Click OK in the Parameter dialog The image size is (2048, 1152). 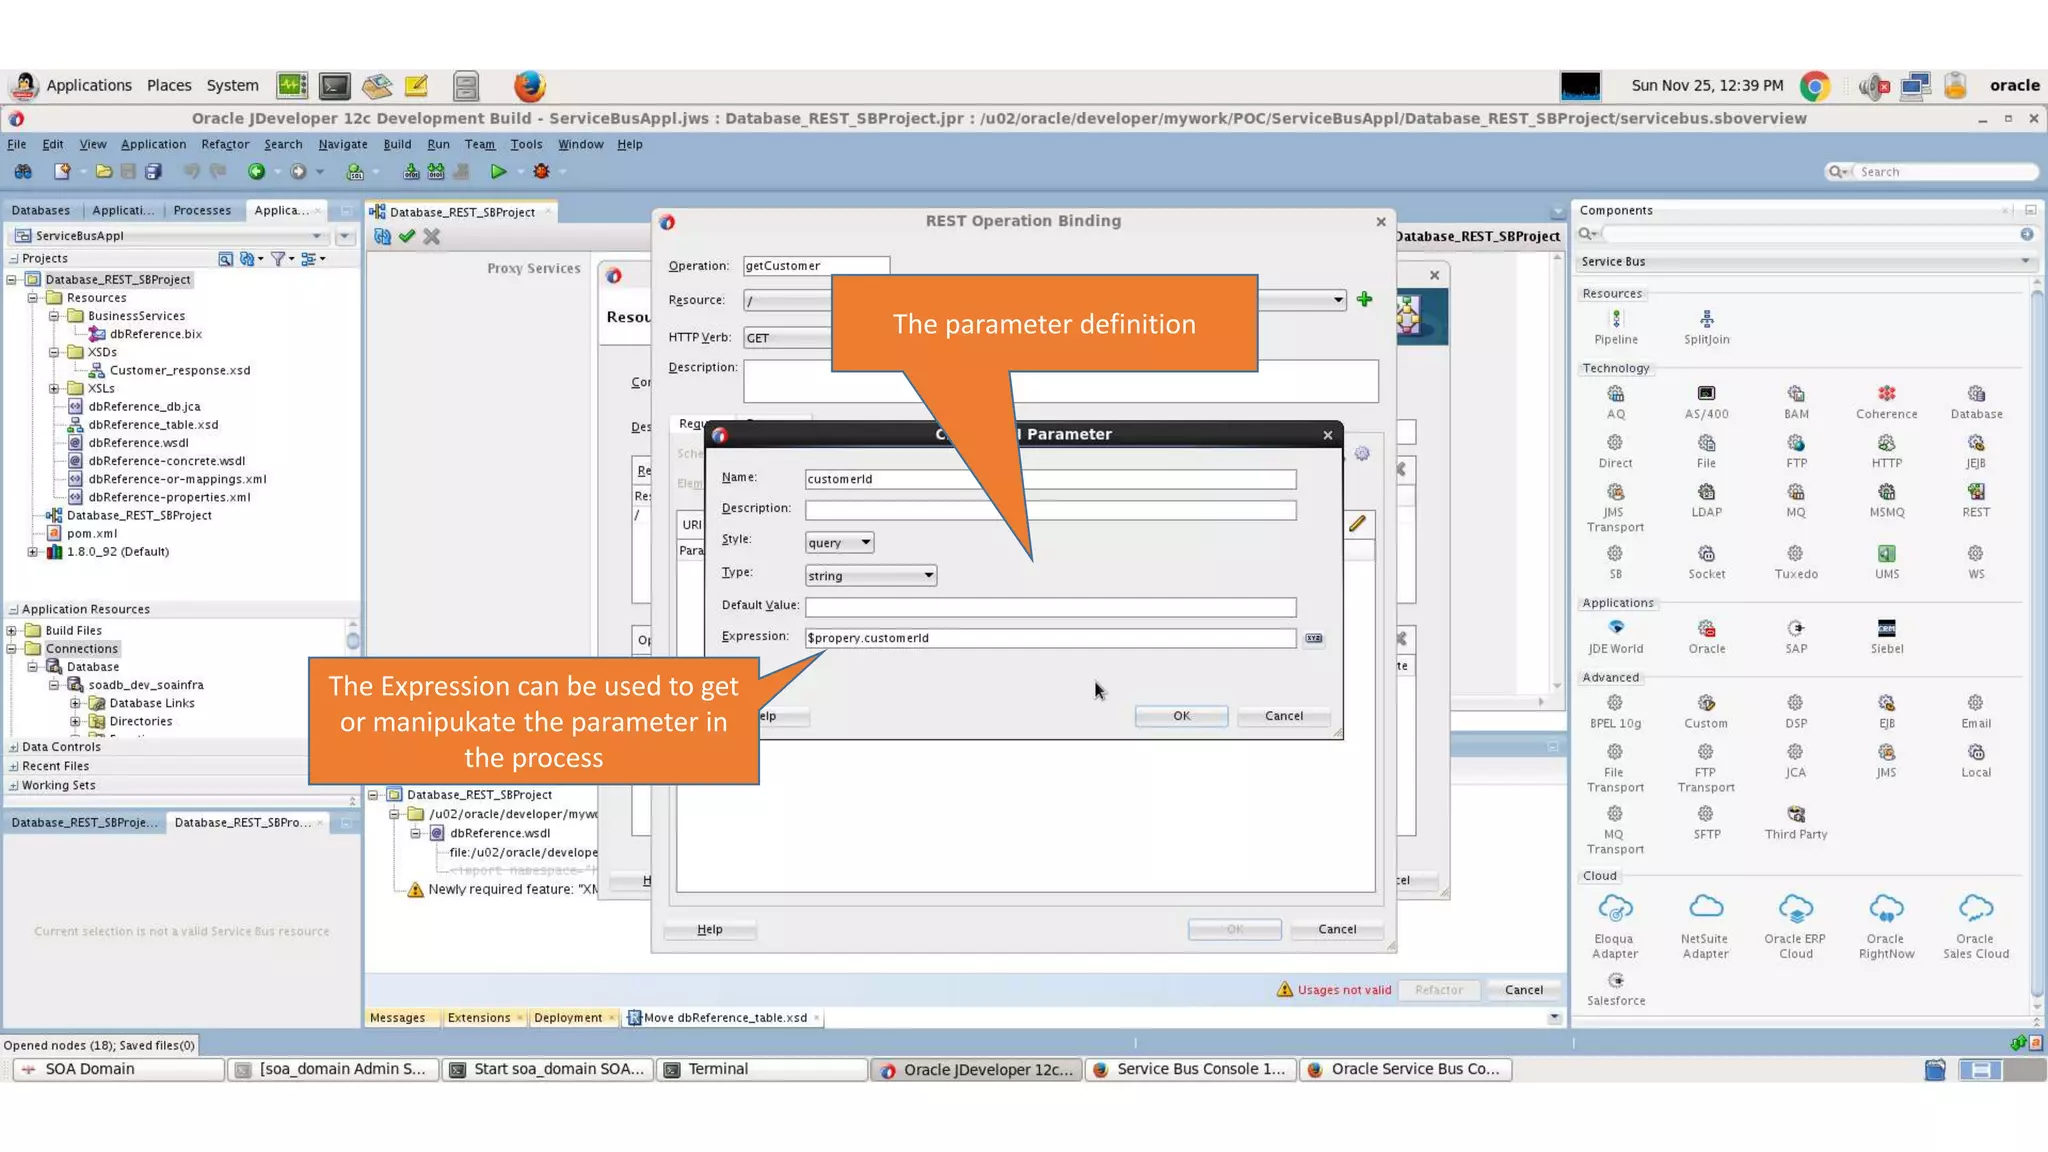coord(1181,716)
